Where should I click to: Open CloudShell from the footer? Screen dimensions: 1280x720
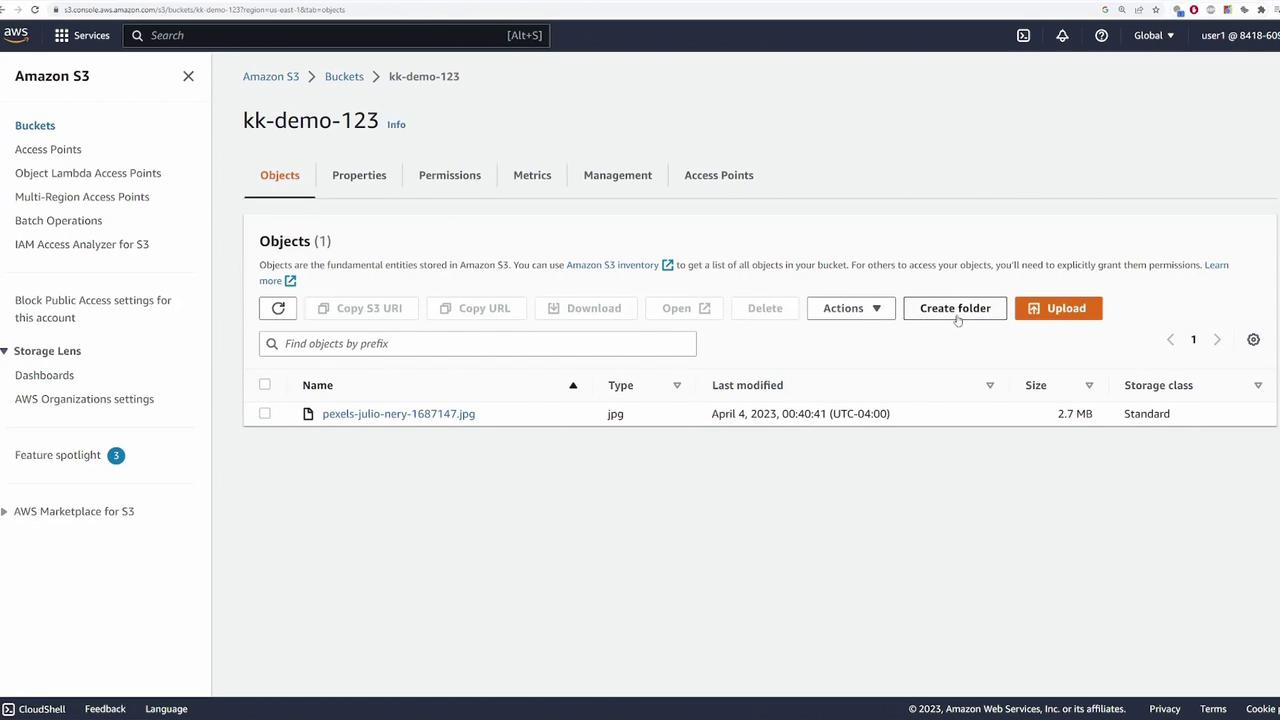pos(34,709)
